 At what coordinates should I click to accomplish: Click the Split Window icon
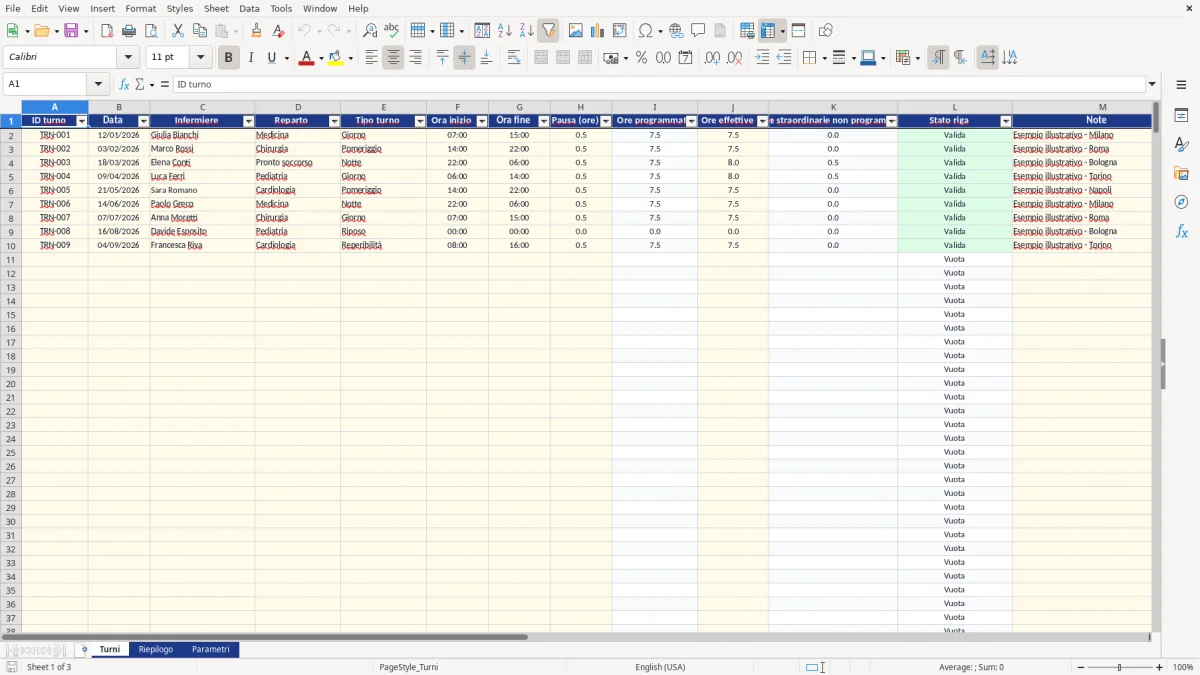798,31
